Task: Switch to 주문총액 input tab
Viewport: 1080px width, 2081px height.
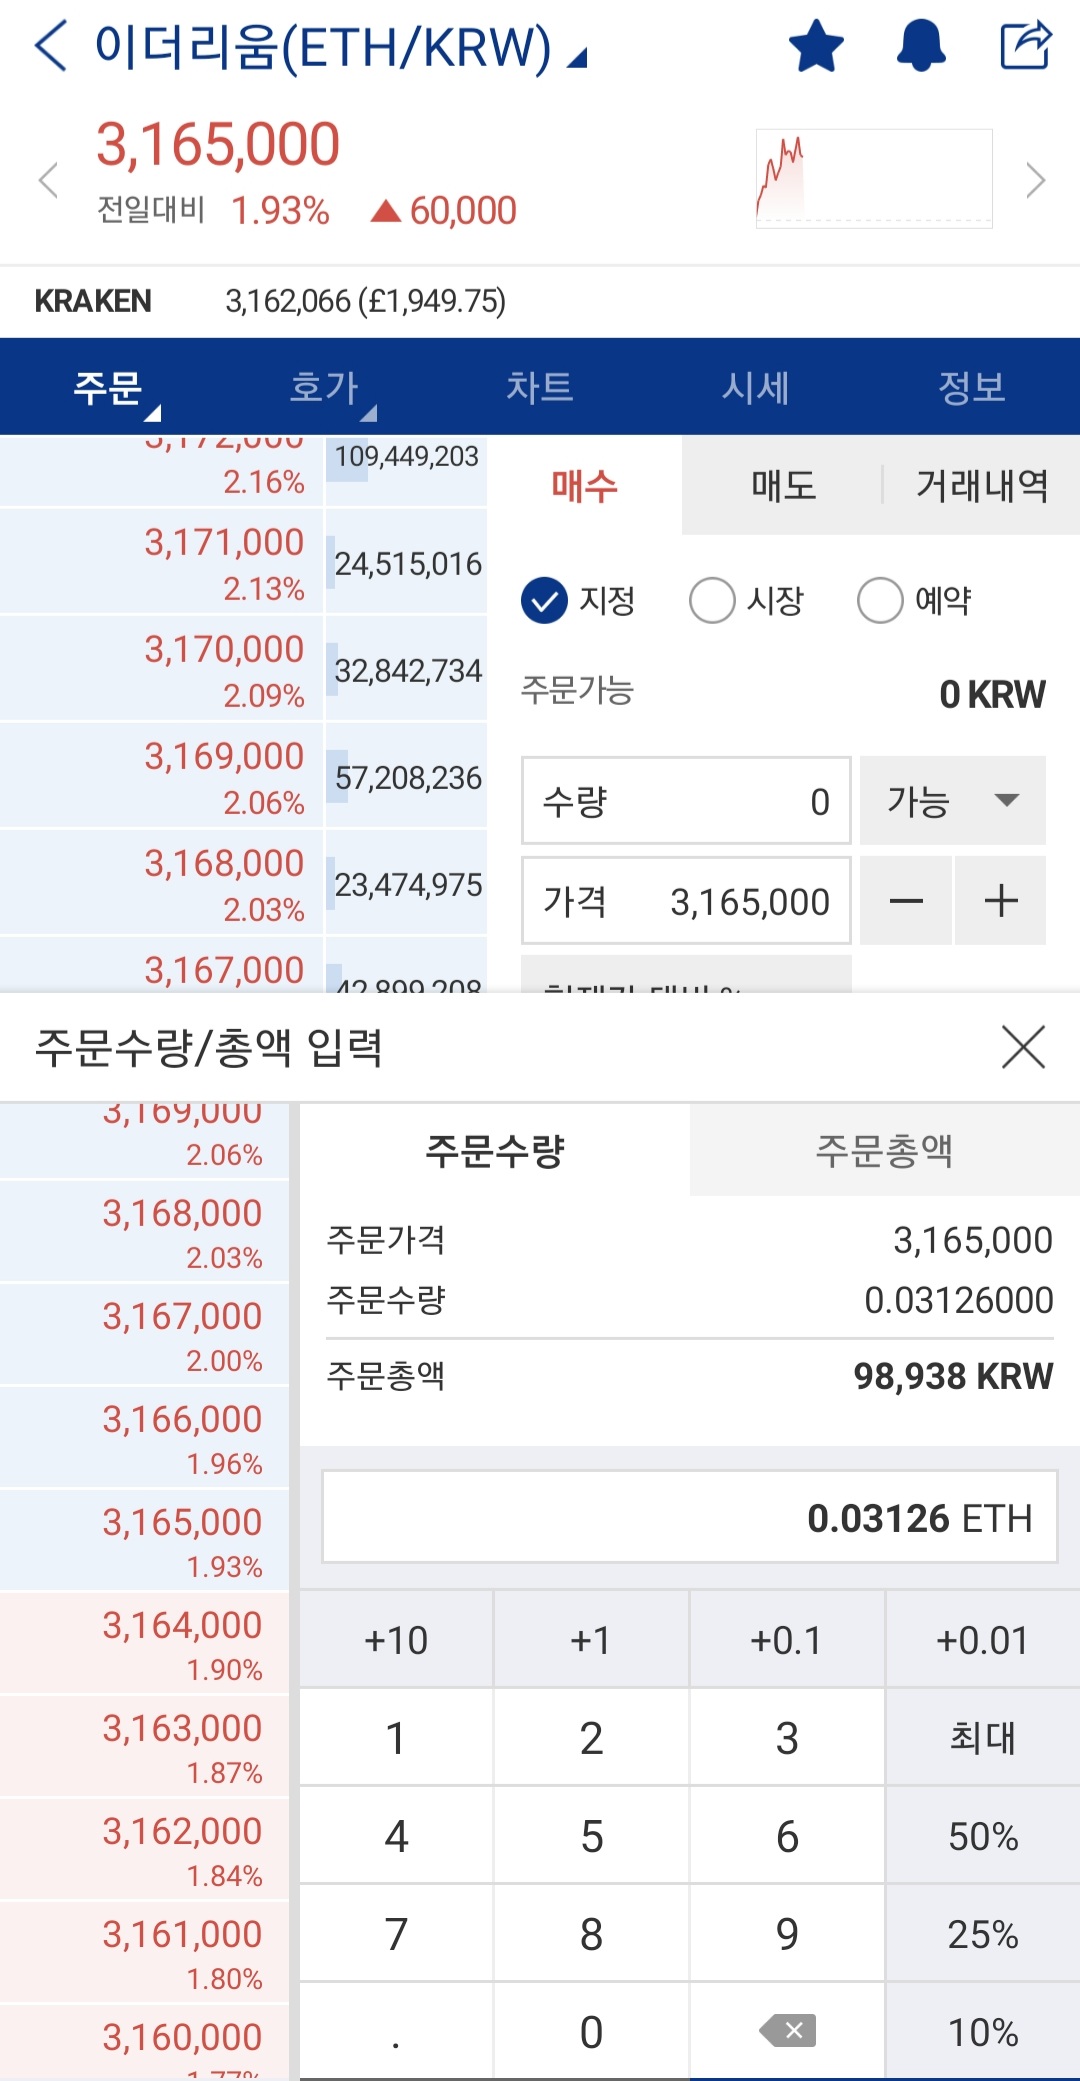Action: [885, 1150]
